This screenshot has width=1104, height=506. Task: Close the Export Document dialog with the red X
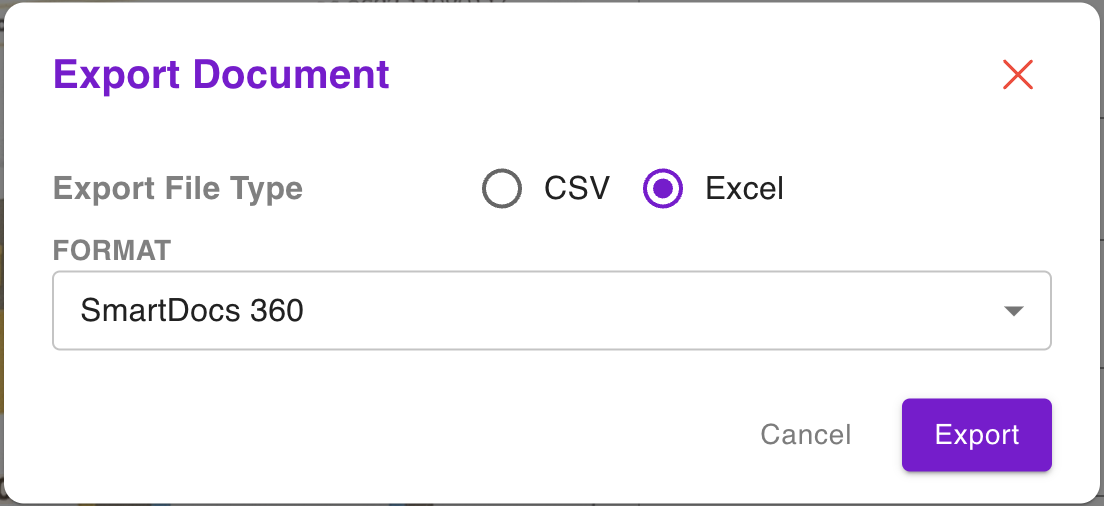[1017, 75]
